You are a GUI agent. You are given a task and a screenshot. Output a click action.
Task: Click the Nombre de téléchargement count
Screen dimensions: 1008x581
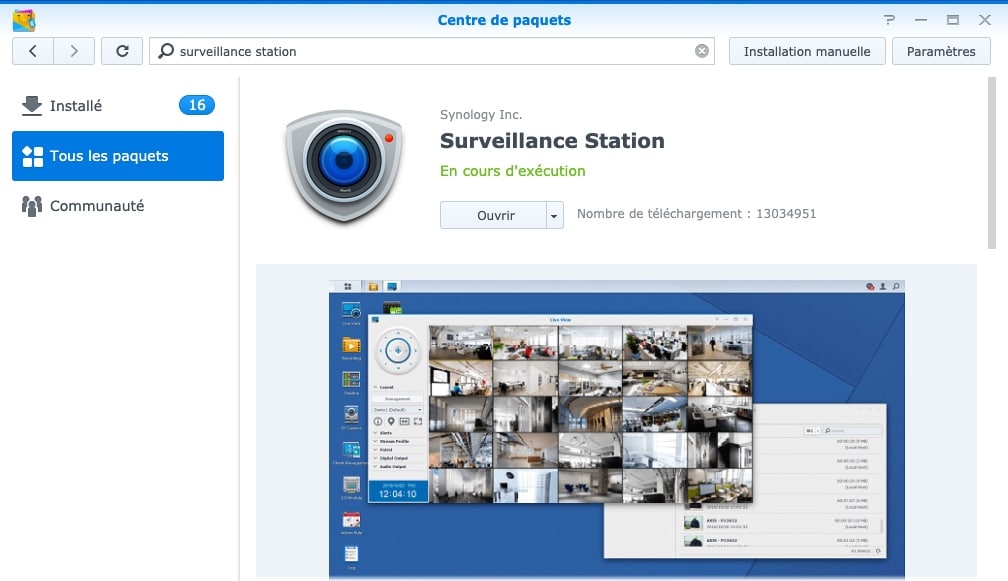696,213
